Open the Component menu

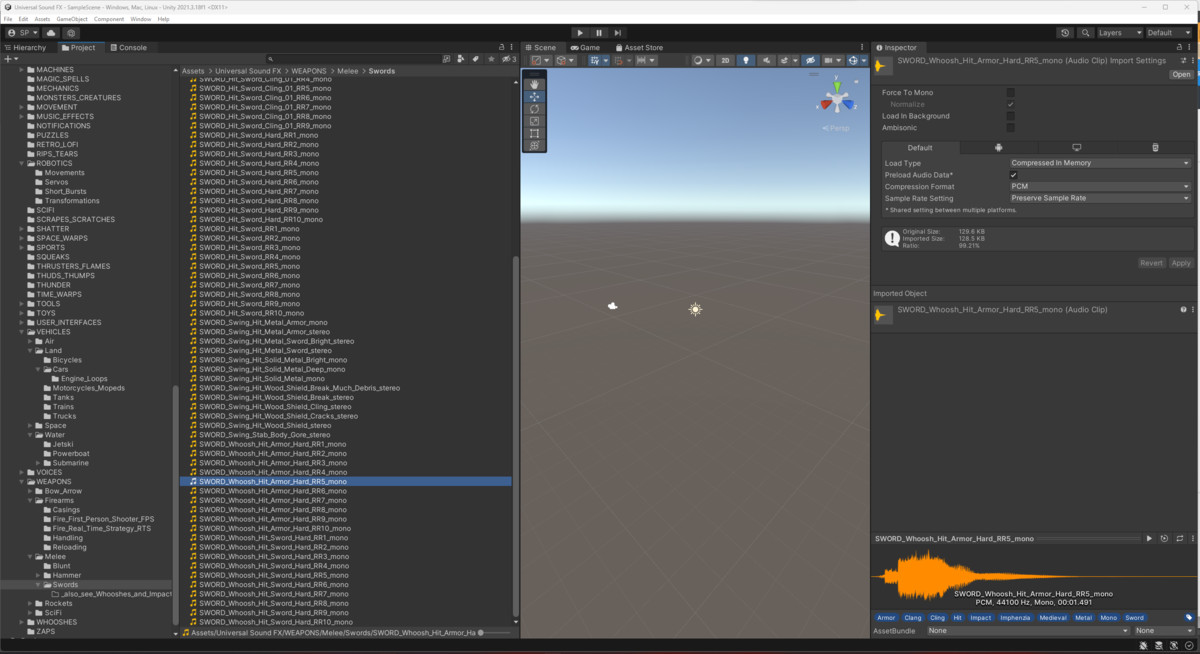click(x=110, y=19)
